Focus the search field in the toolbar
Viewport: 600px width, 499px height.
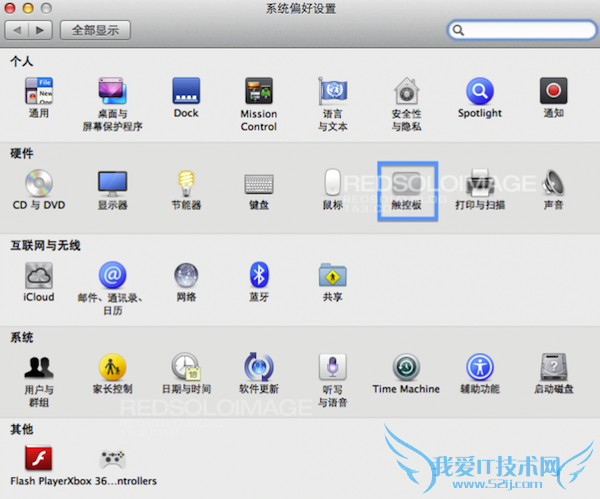coord(522,30)
